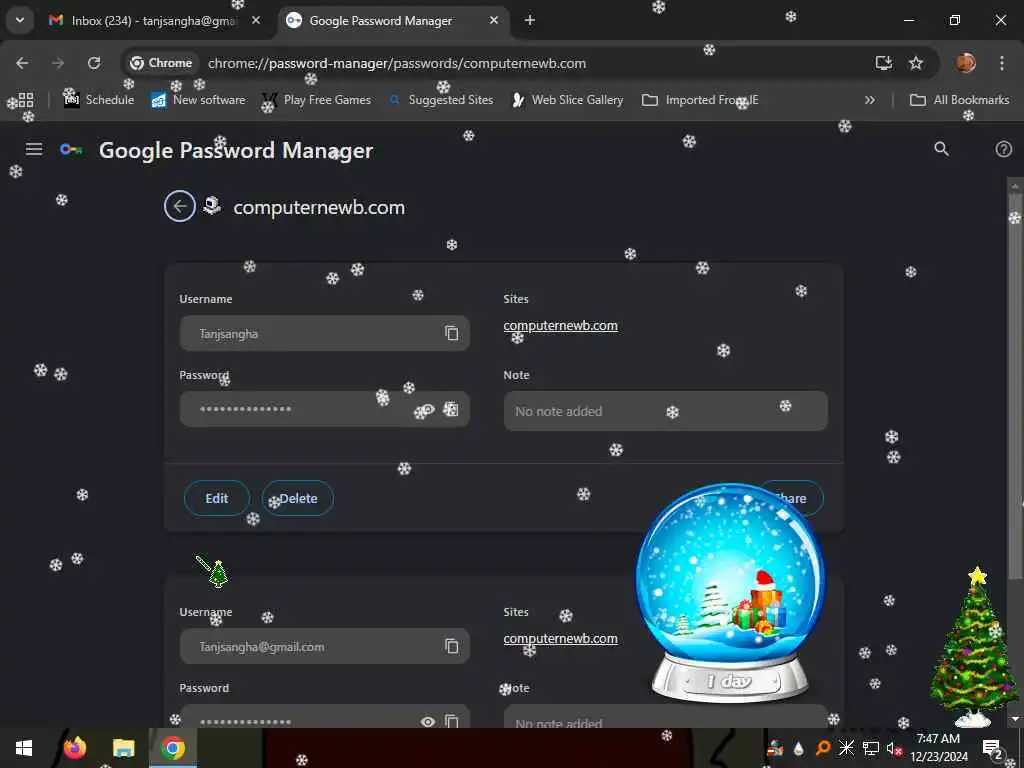
Task: Open the apps grid in bookmarks bar
Action: [25, 100]
